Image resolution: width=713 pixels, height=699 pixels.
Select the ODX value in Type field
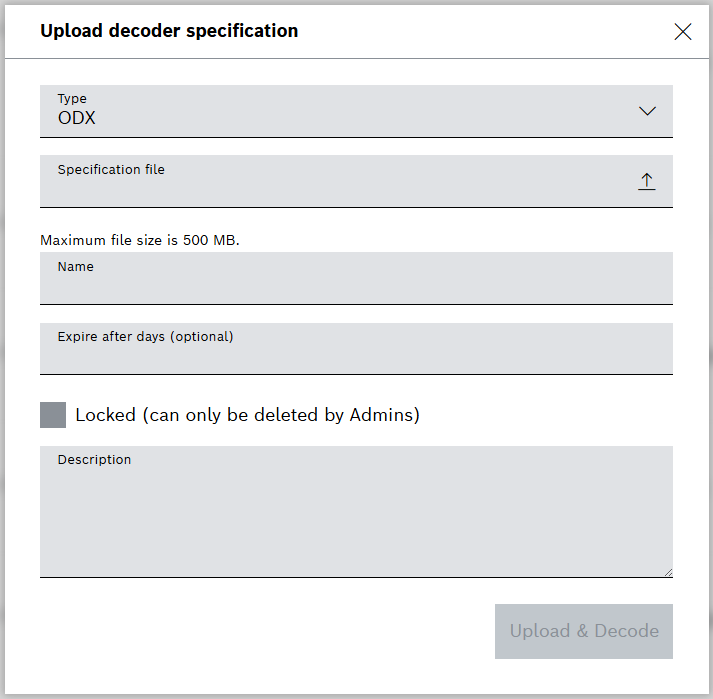(77, 119)
